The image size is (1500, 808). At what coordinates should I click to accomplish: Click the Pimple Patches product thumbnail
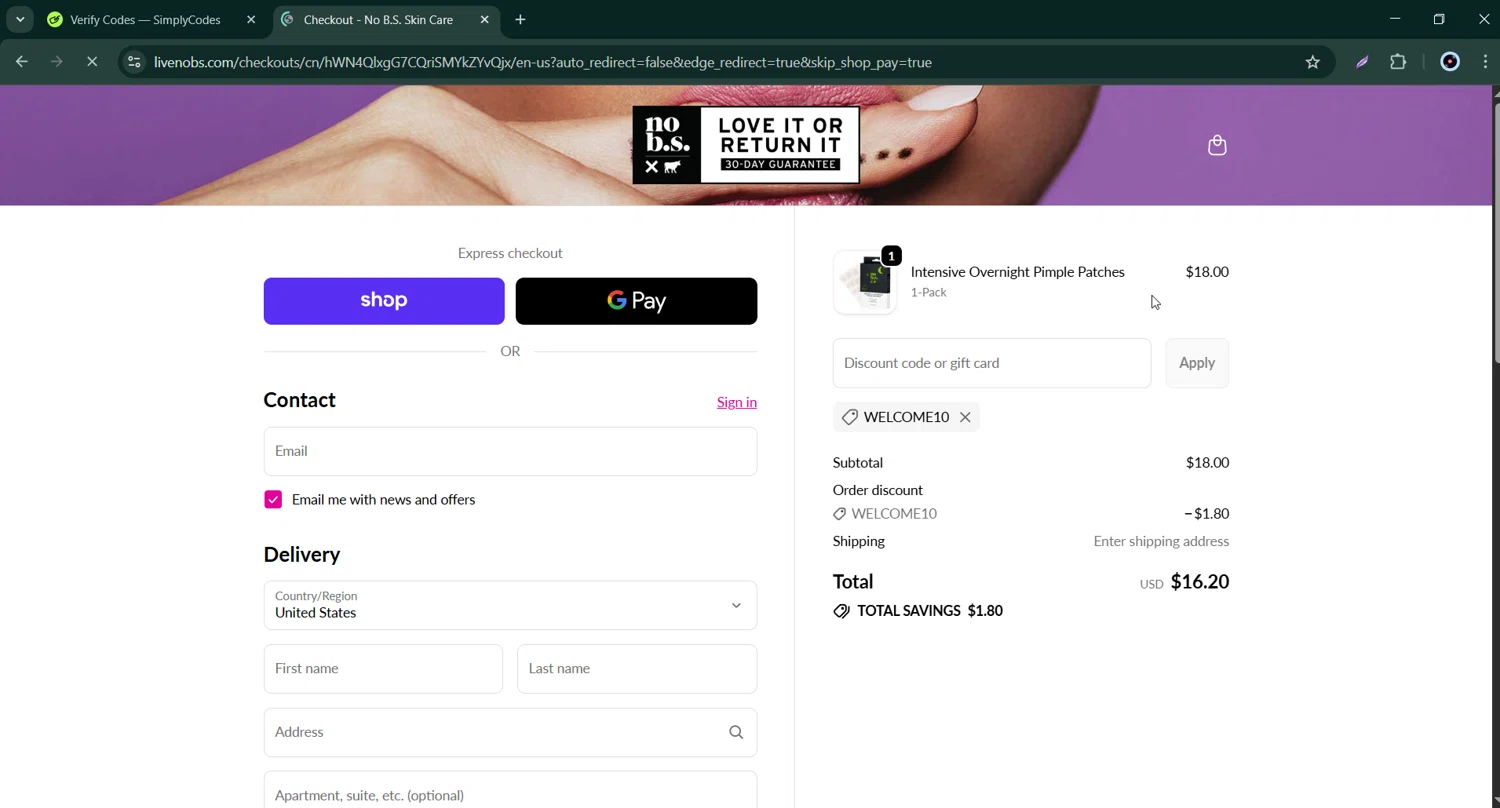coord(865,282)
